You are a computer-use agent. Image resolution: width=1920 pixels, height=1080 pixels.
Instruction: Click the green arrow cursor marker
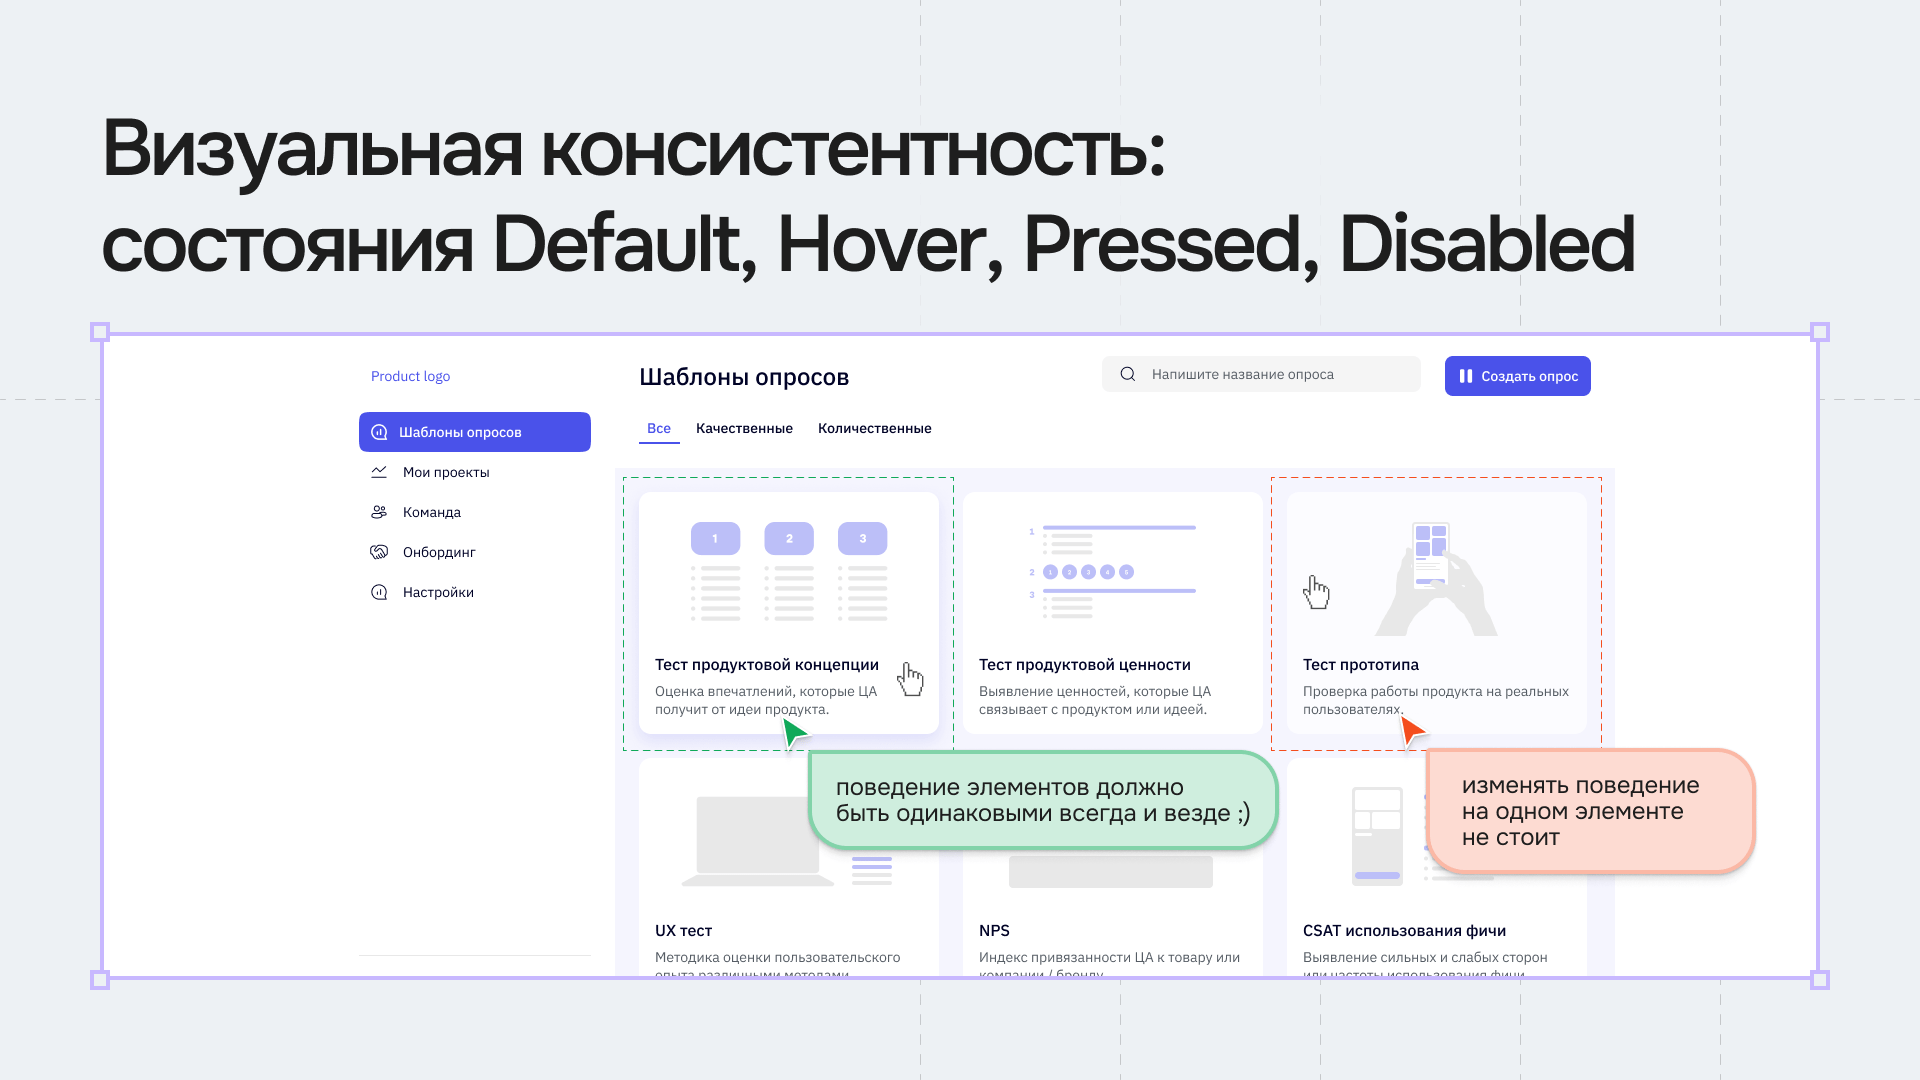click(793, 732)
